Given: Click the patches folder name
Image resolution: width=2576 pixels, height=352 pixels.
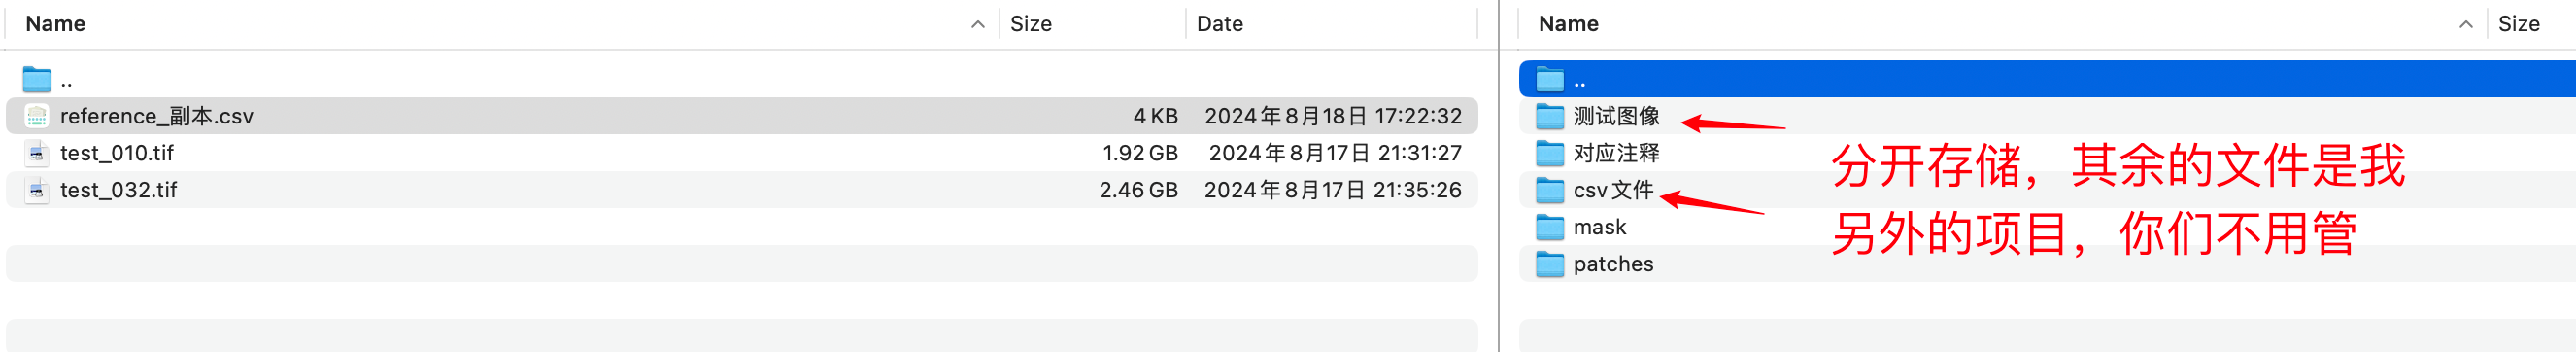Looking at the screenshot, I should (x=1613, y=264).
